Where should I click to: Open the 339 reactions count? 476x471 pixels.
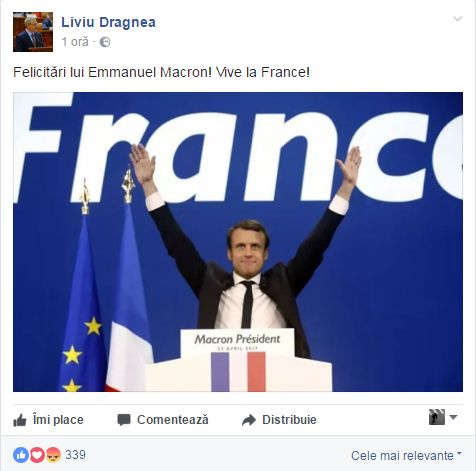[x=75, y=455]
